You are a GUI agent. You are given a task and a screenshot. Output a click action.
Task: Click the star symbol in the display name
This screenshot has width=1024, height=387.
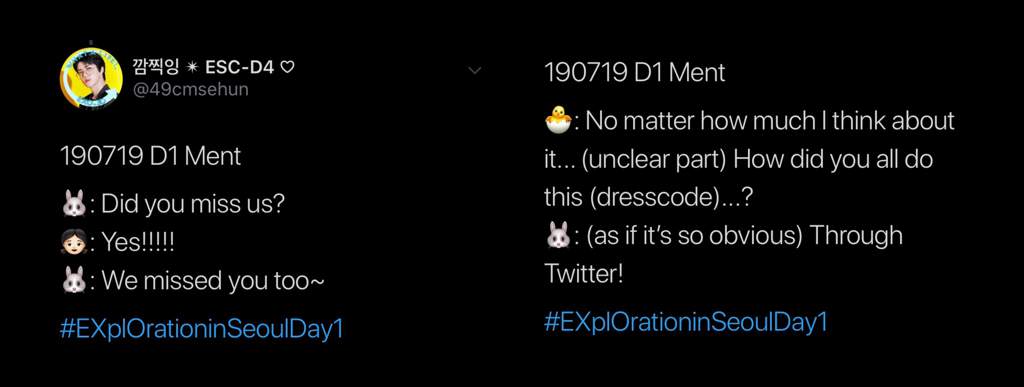[x=192, y=67]
